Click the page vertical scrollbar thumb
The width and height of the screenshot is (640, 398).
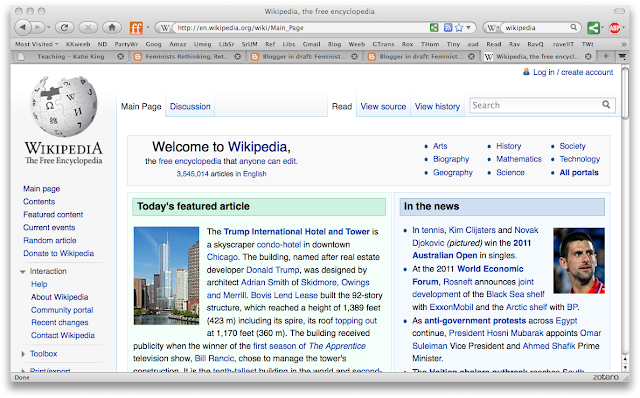click(x=625, y=93)
